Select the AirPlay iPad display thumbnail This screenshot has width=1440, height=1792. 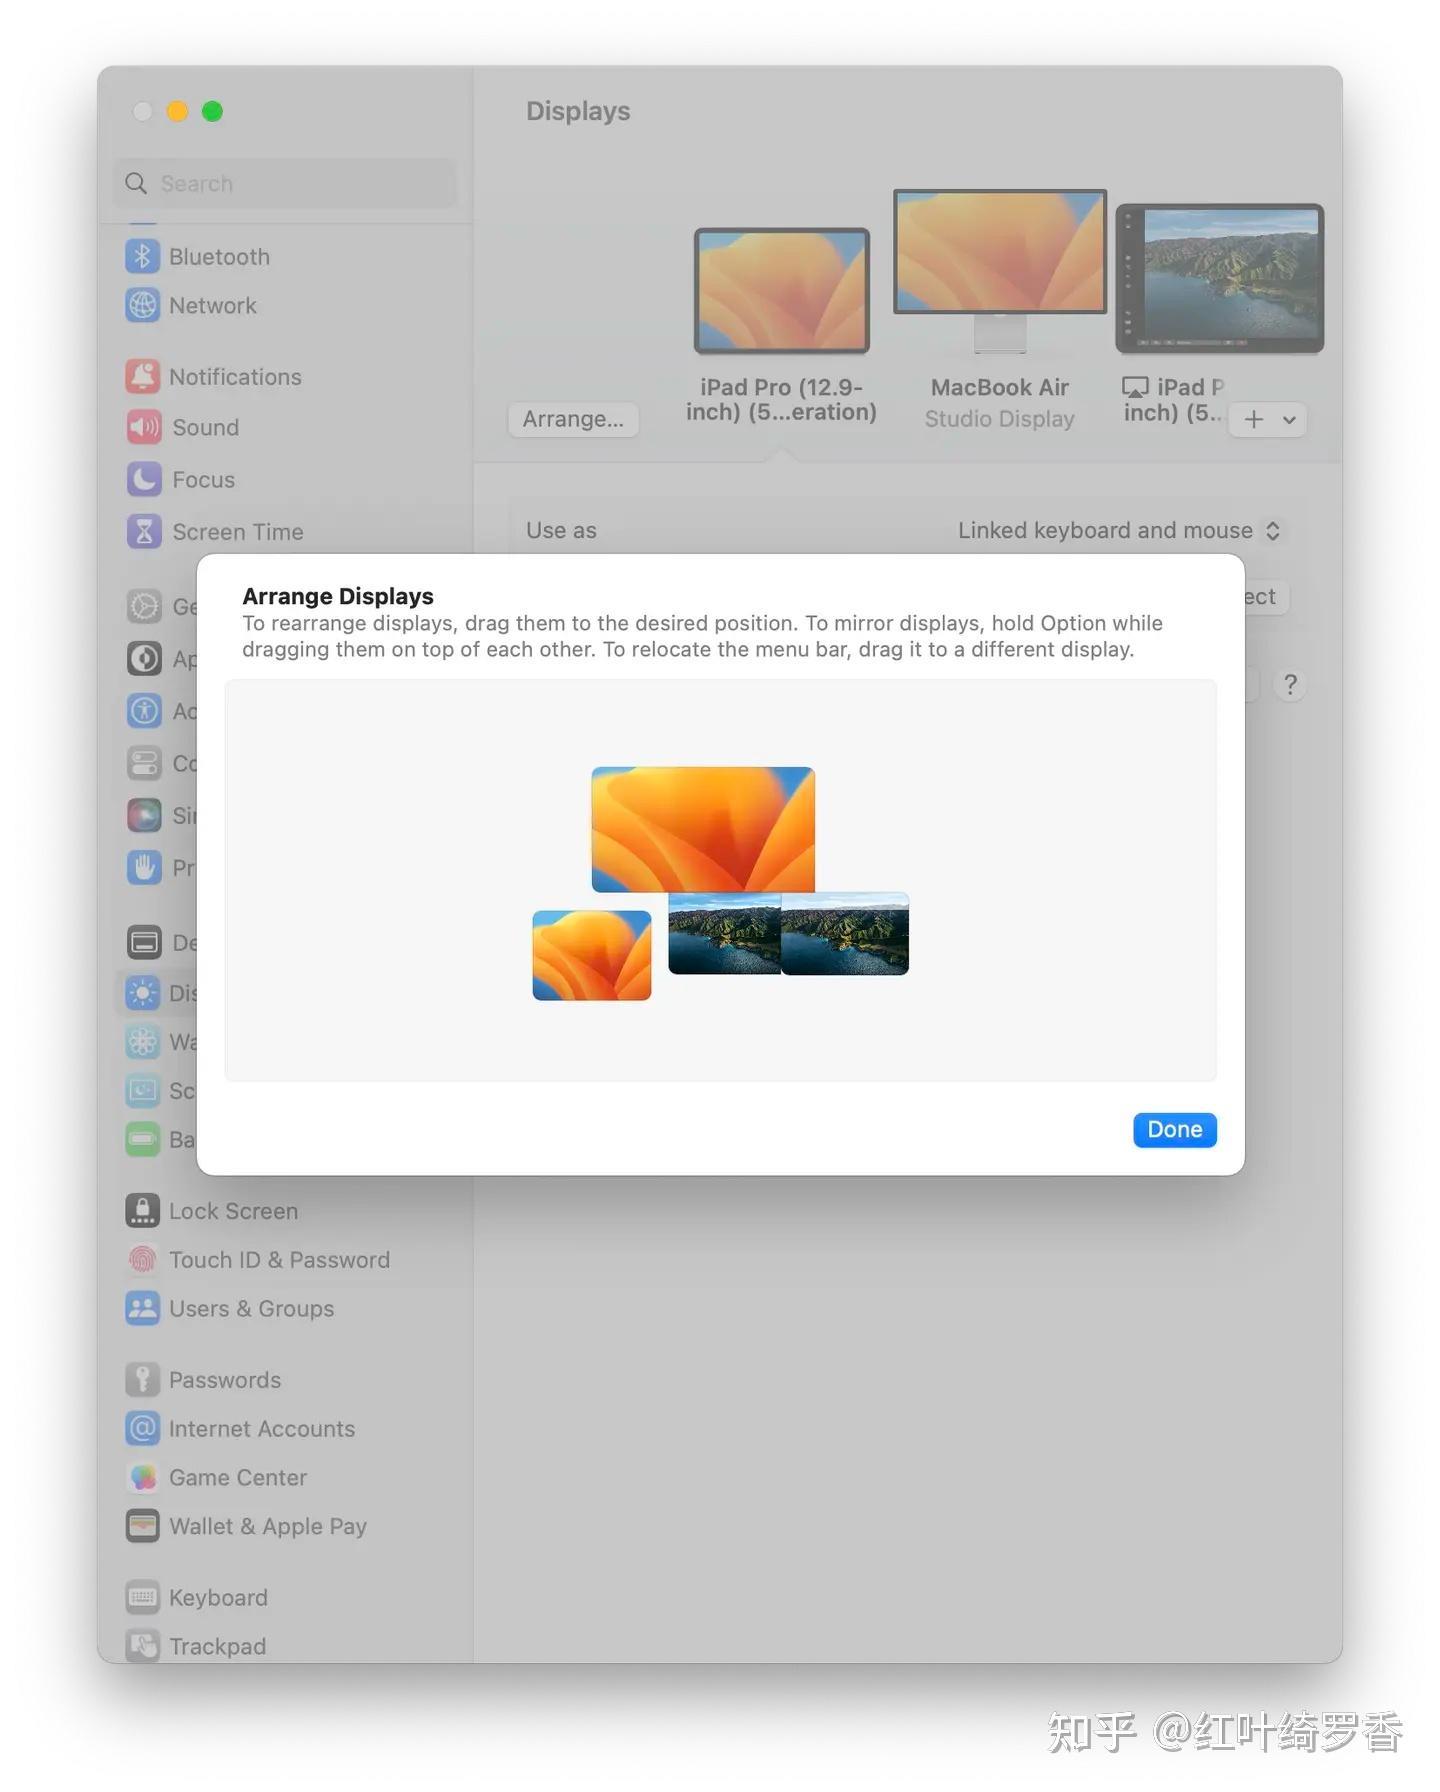pos(1220,278)
